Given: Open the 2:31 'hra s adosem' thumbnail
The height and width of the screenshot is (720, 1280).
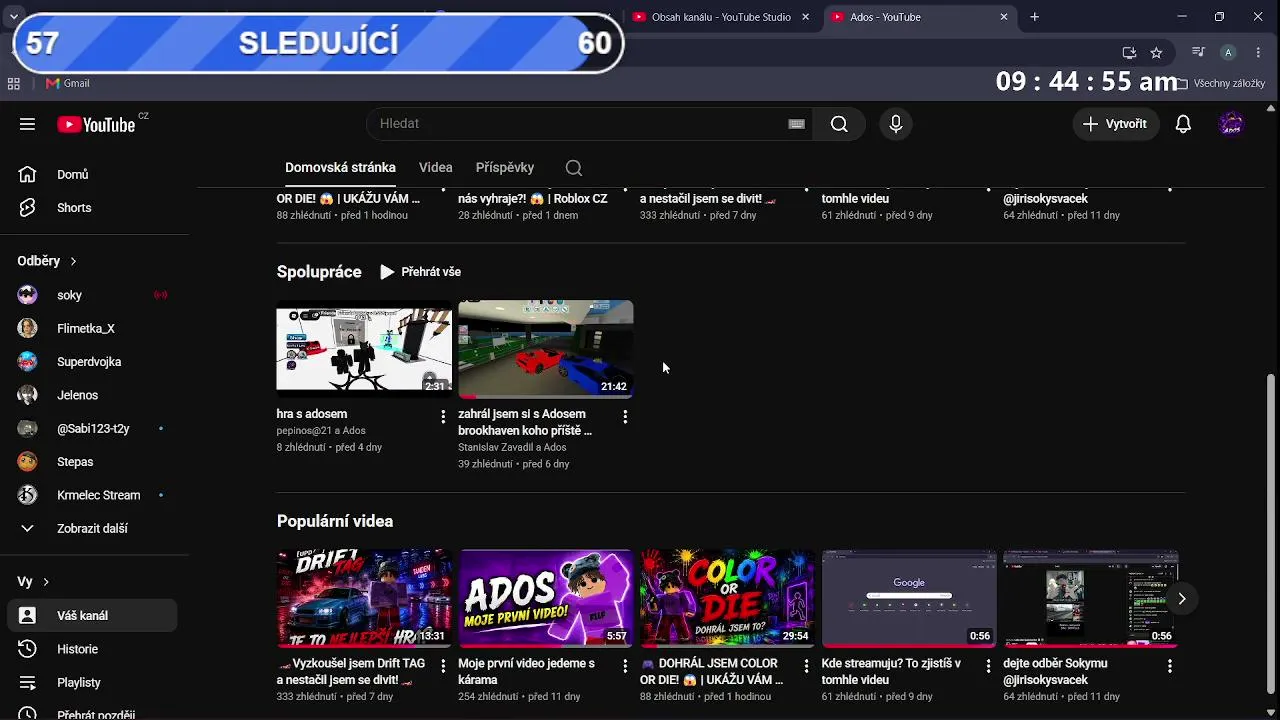Looking at the screenshot, I should tap(364, 349).
